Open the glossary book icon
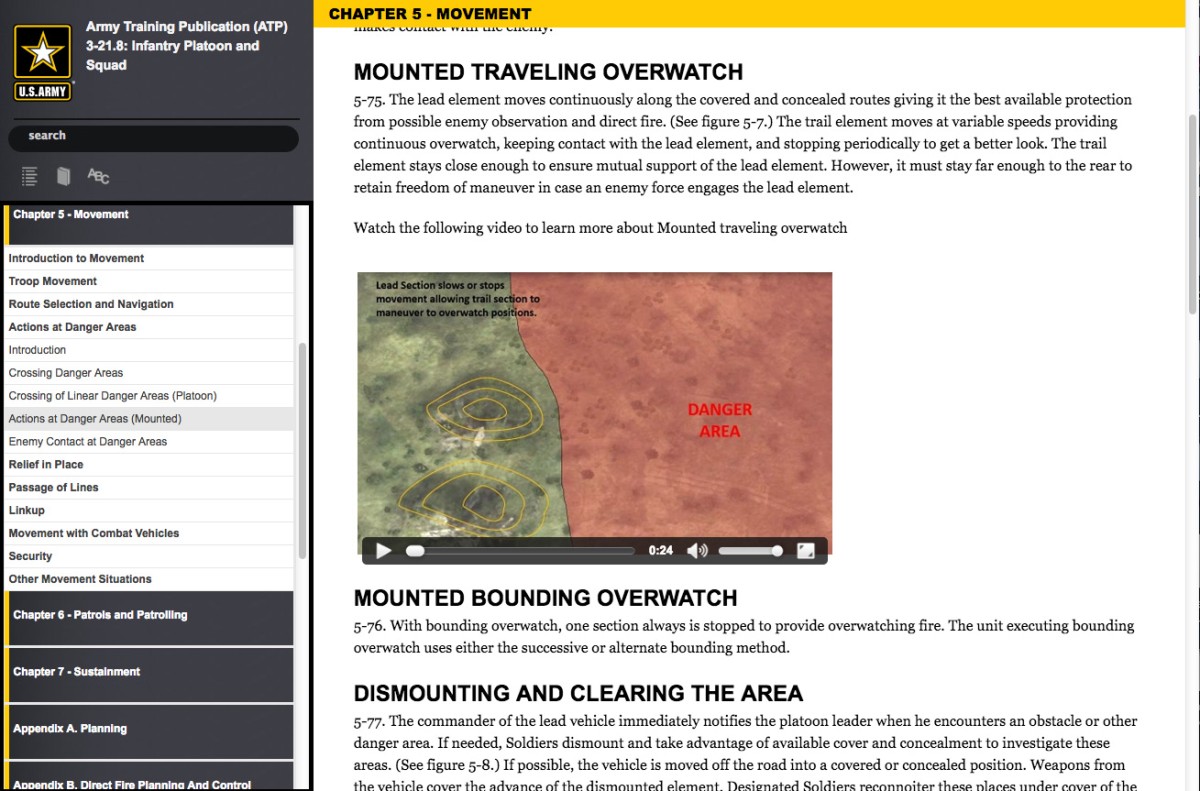Image resolution: width=1200 pixels, height=791 pixels. point(62,176)
